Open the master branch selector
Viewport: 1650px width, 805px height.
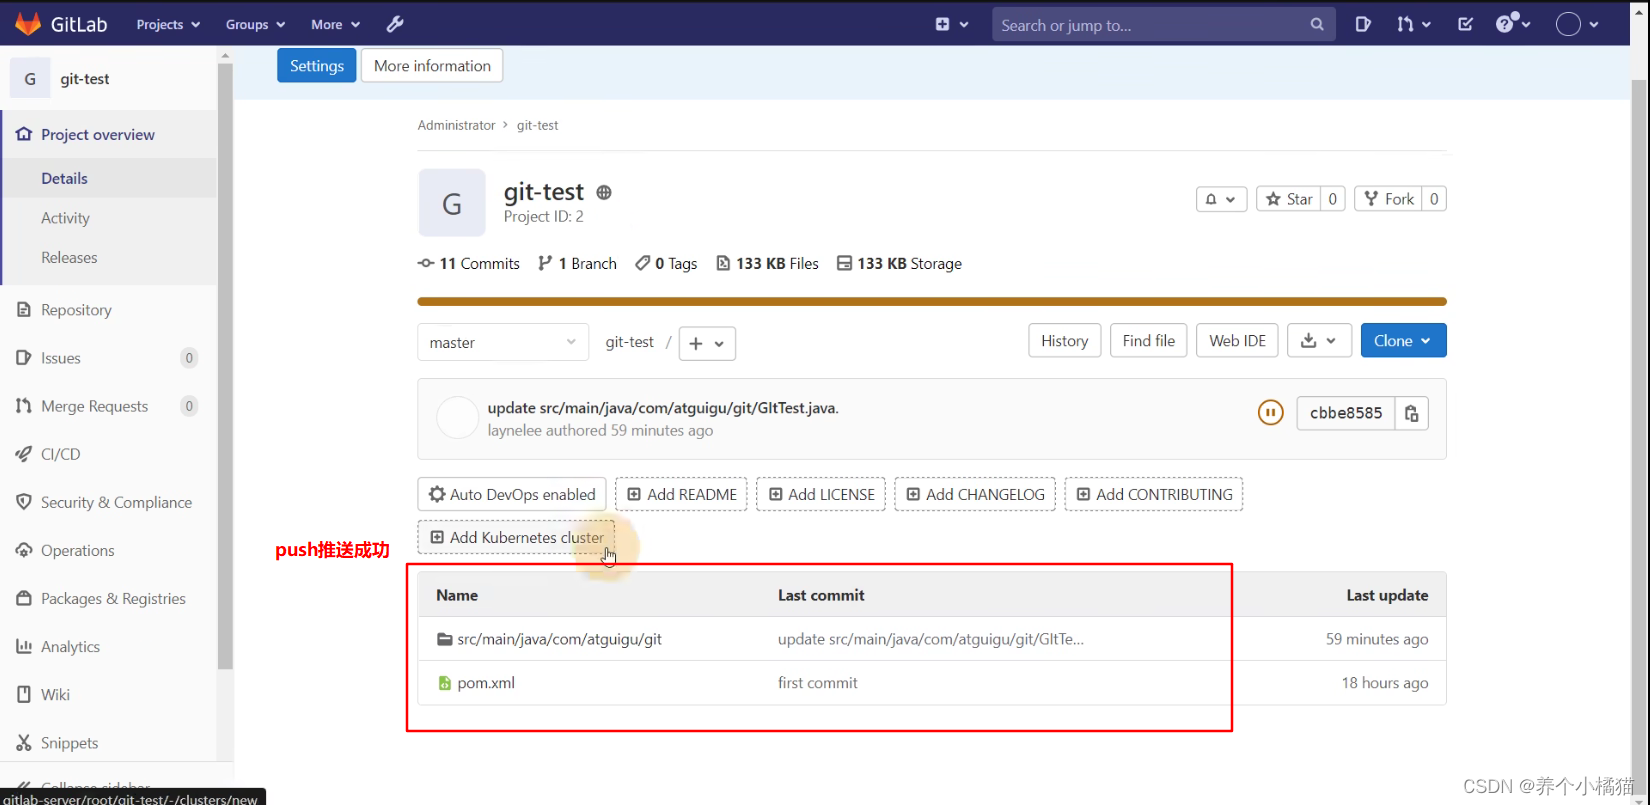[x=503, y=342]
